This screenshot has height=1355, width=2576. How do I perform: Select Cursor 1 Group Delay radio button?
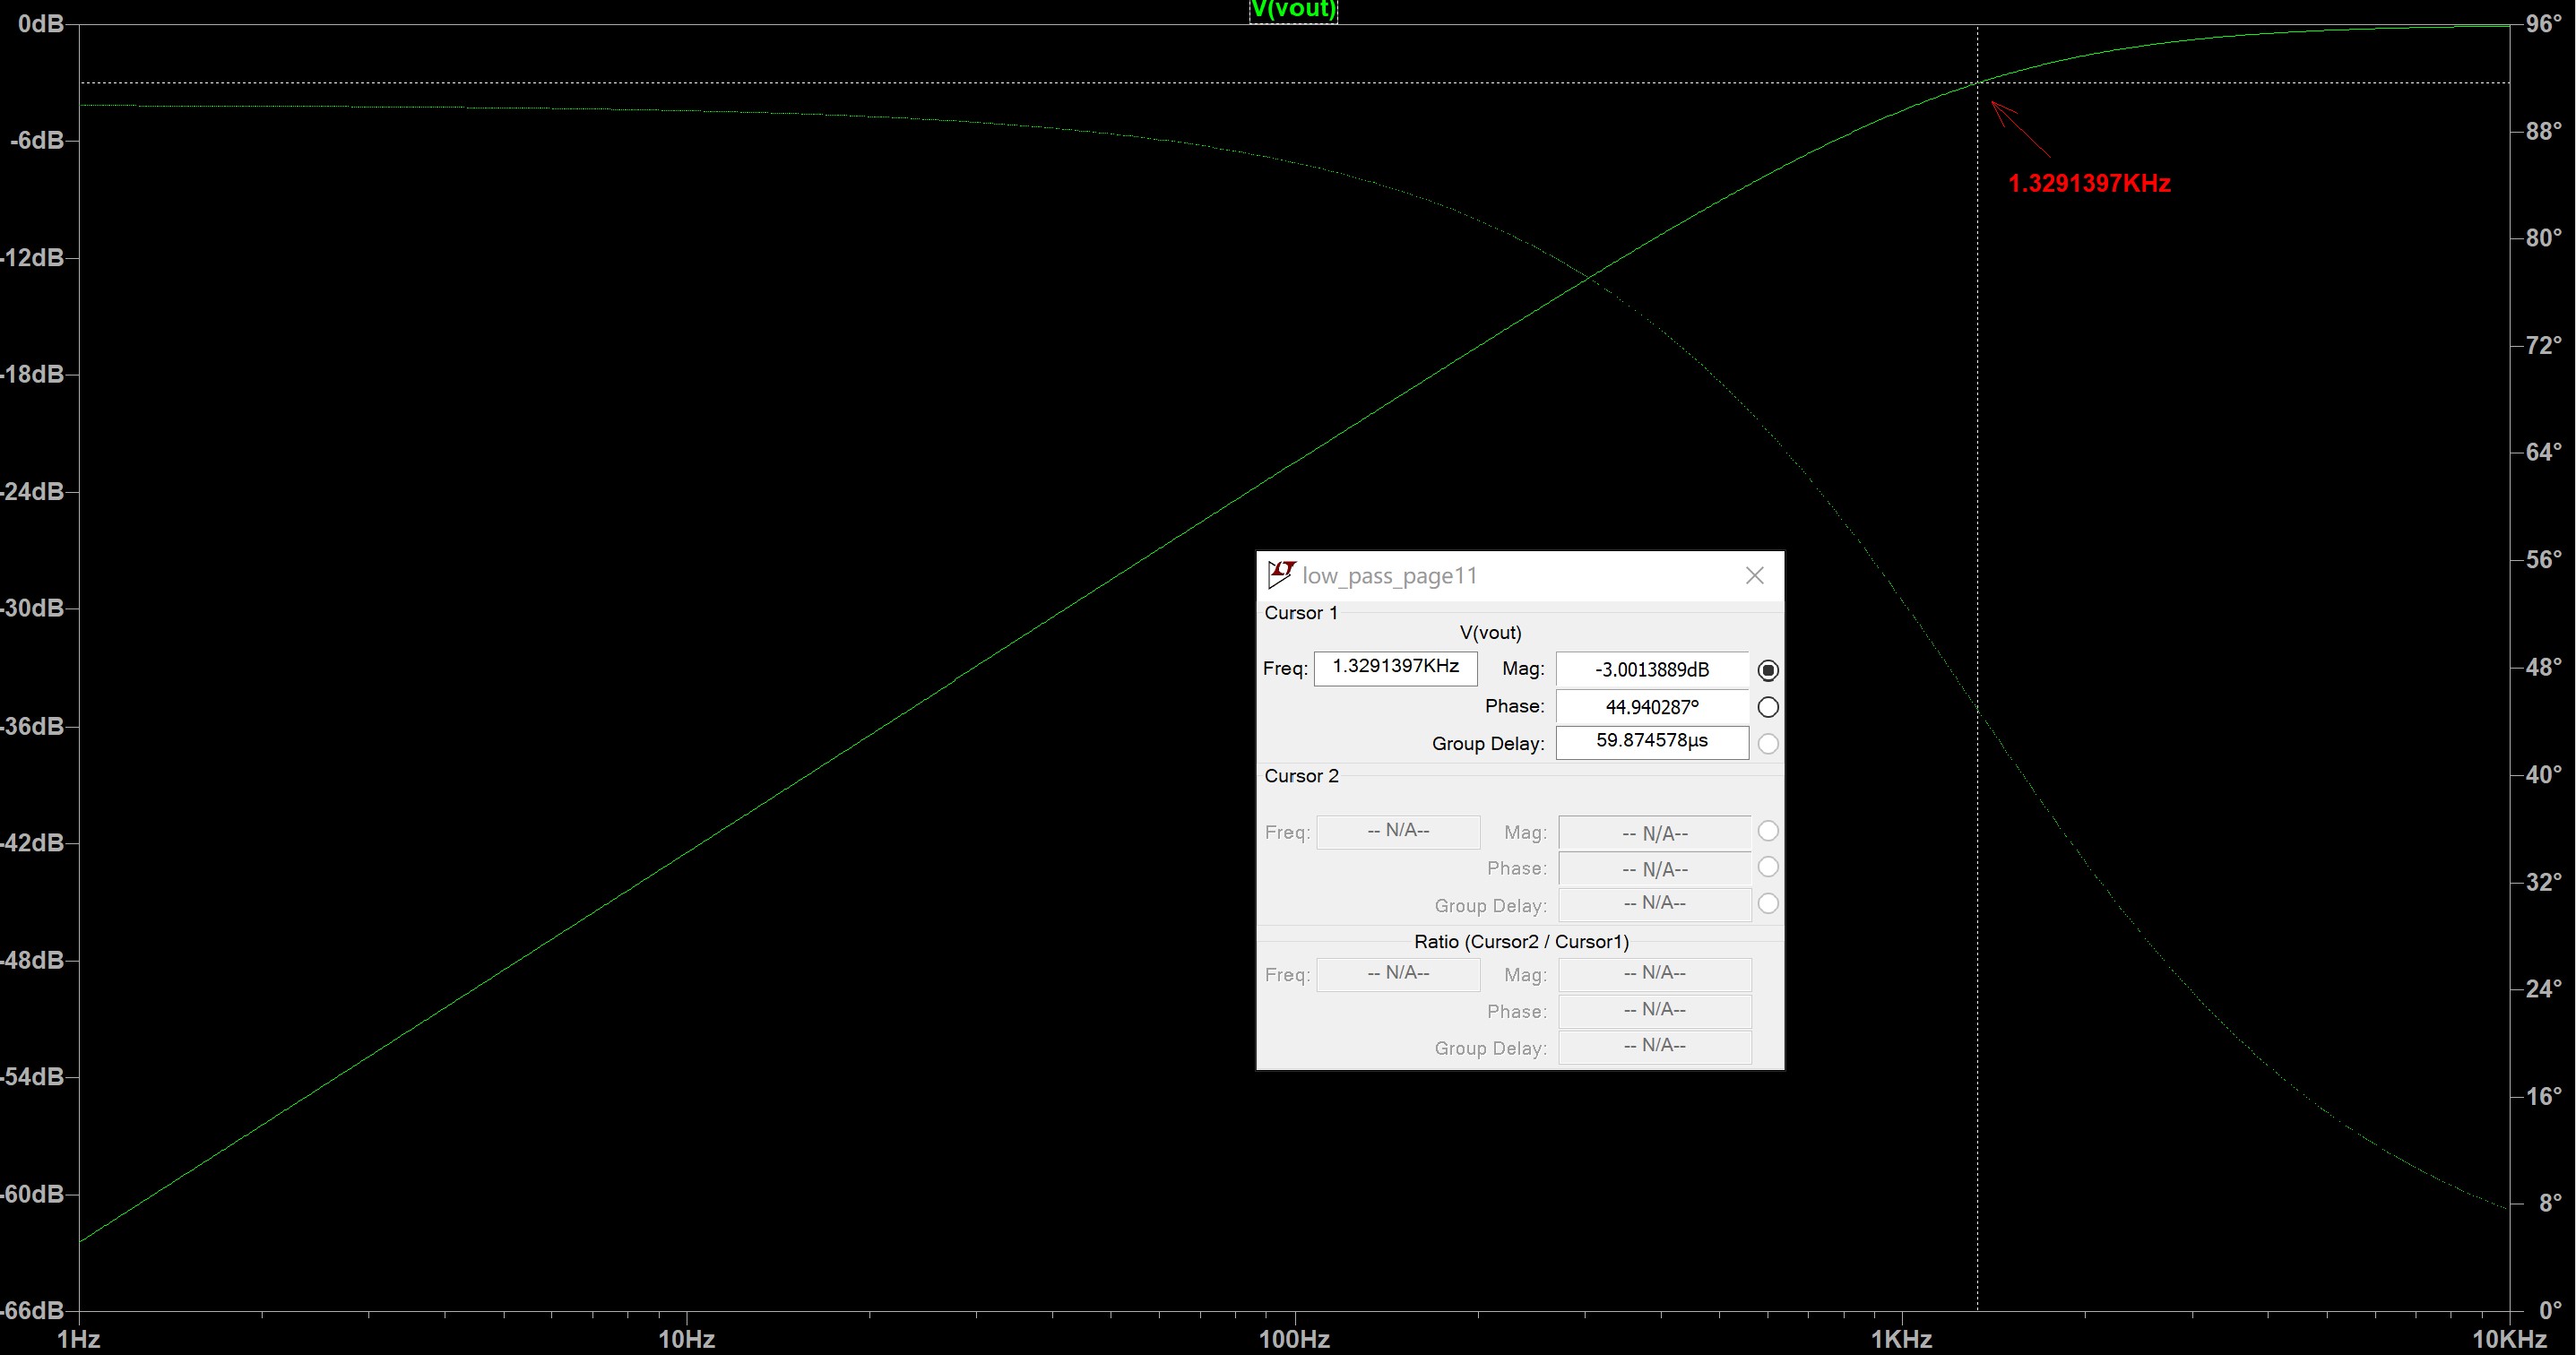pos(1767,743)
